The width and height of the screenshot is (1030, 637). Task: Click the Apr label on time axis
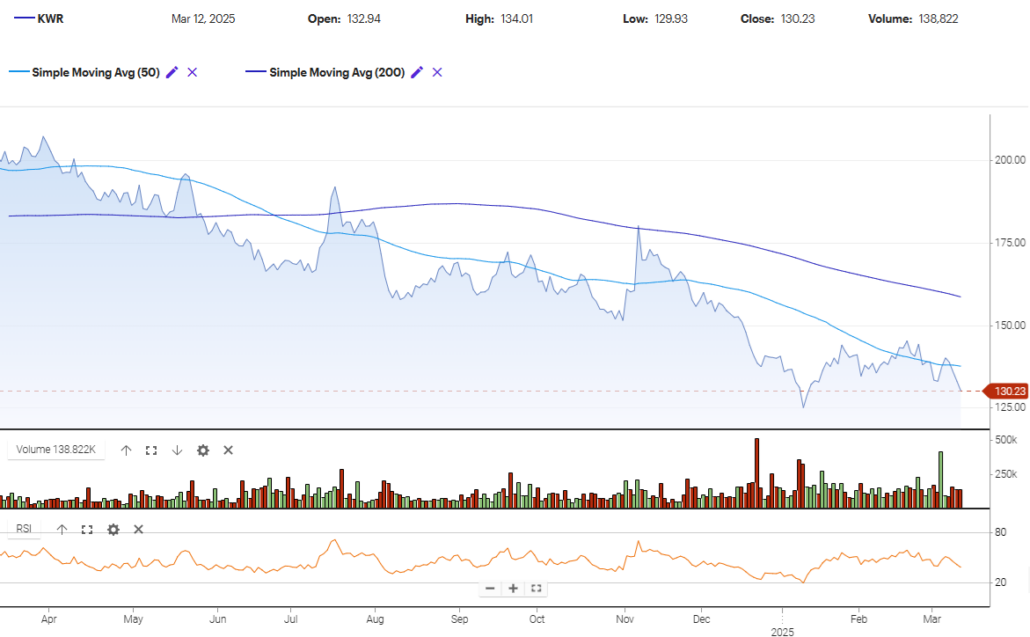pos(49,619)
